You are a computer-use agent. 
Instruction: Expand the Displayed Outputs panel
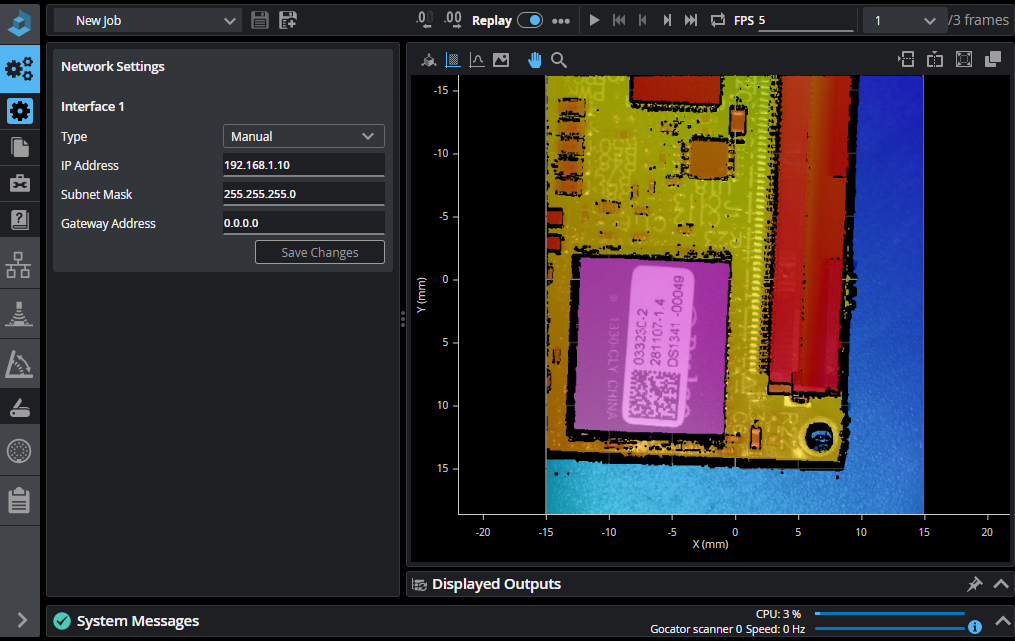(x=1001, y=584)
